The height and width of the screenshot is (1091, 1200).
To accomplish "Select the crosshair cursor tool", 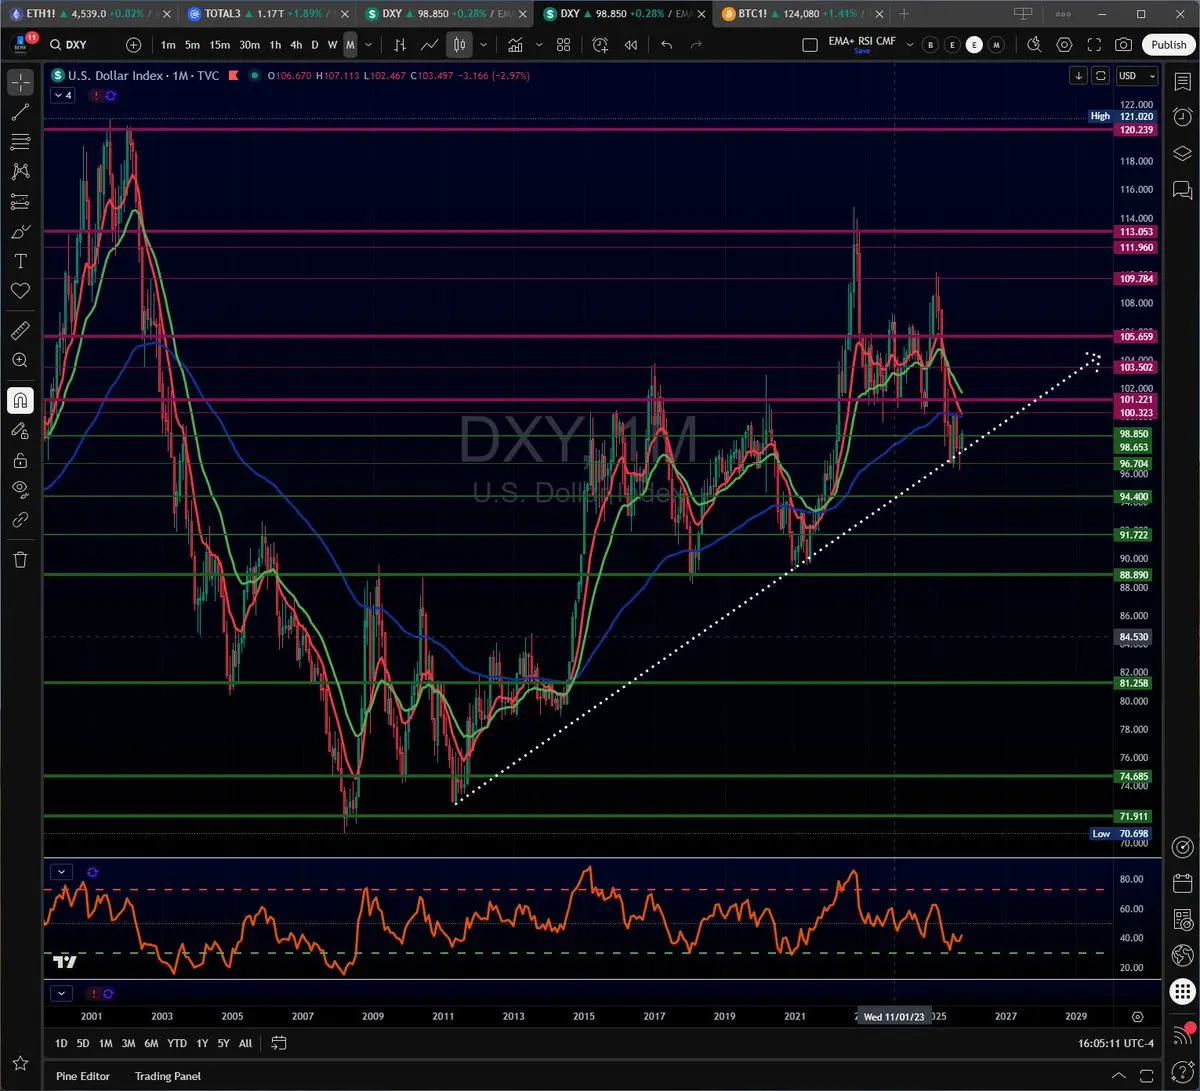I will coord(20,82).
